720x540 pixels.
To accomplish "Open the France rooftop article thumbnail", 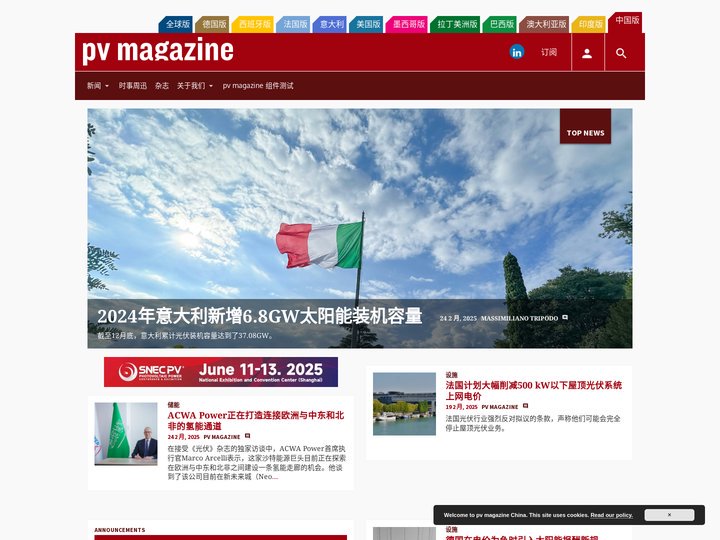I will point(404,404).
